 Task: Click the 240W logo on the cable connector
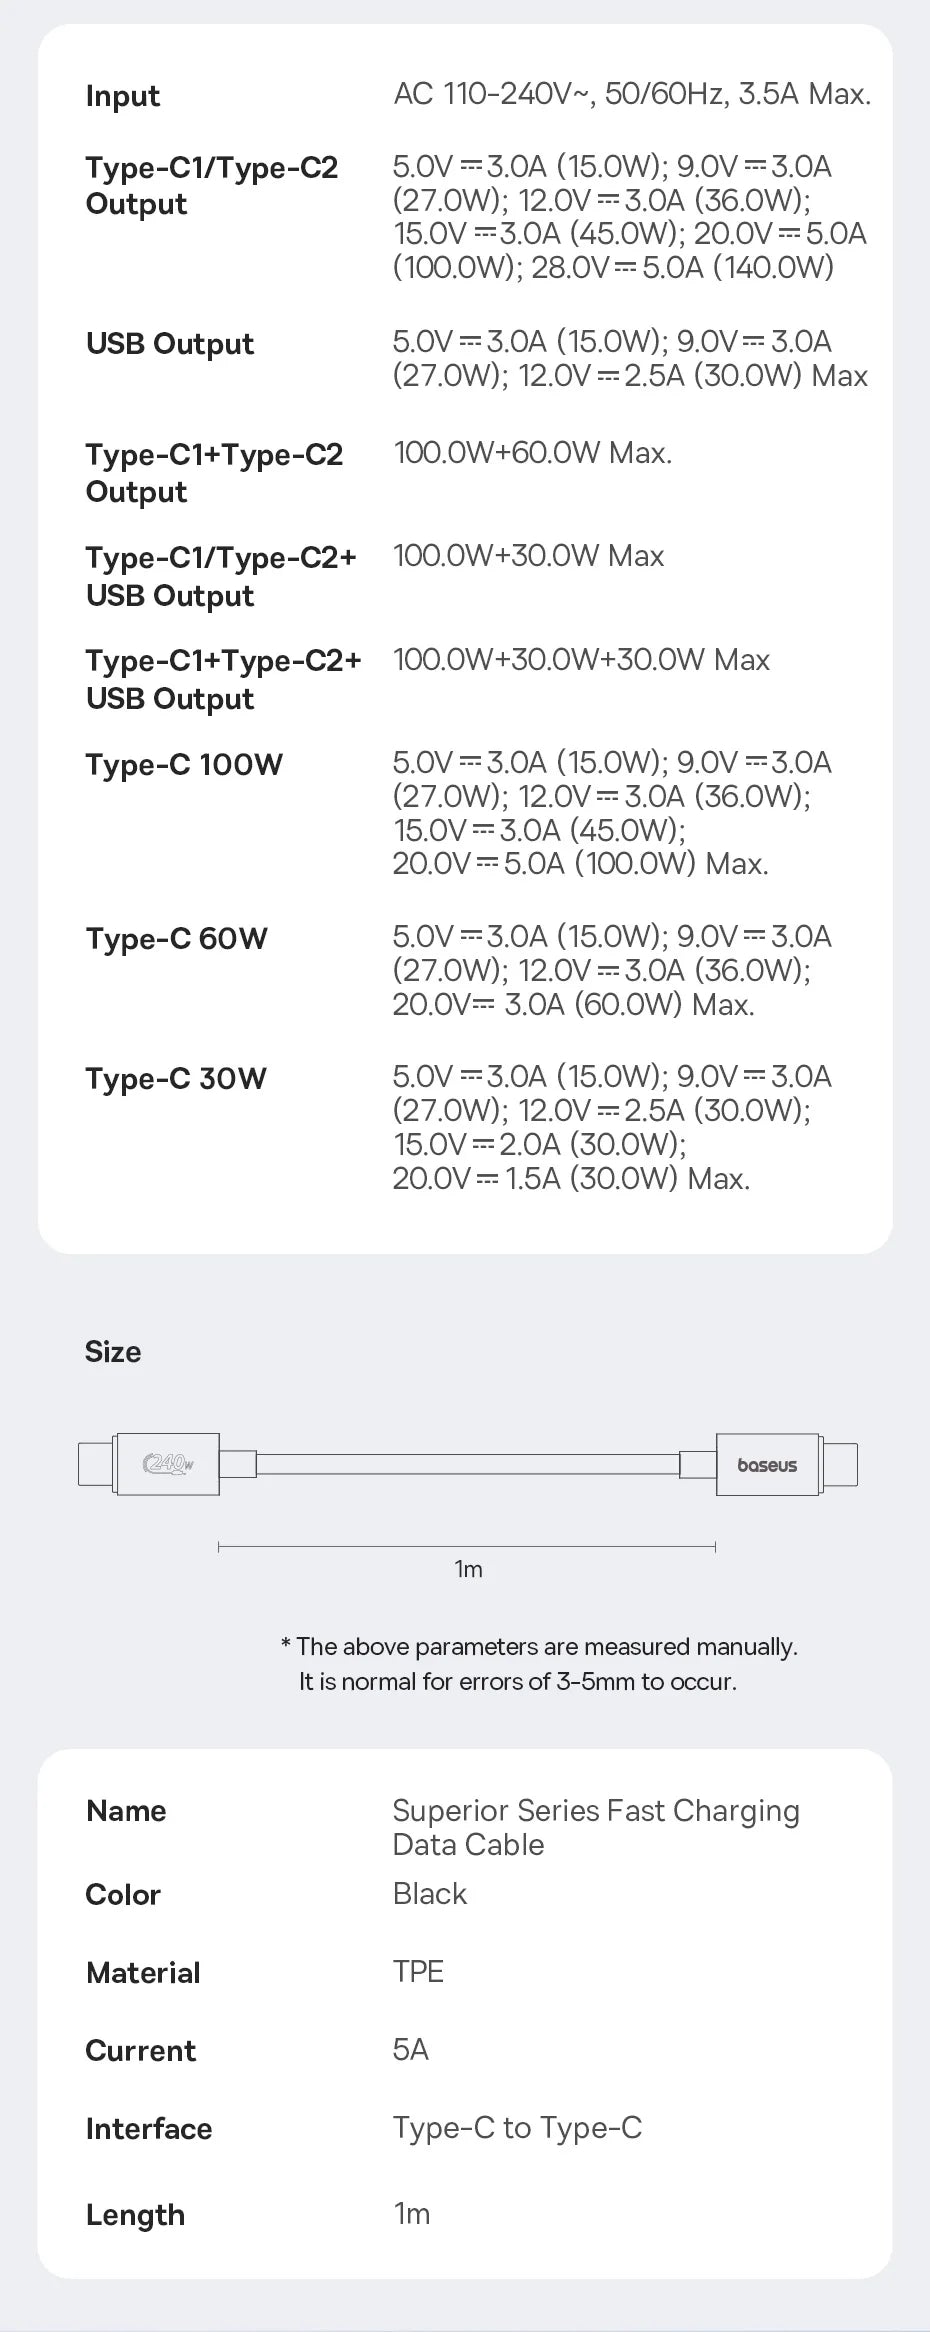168,1465
